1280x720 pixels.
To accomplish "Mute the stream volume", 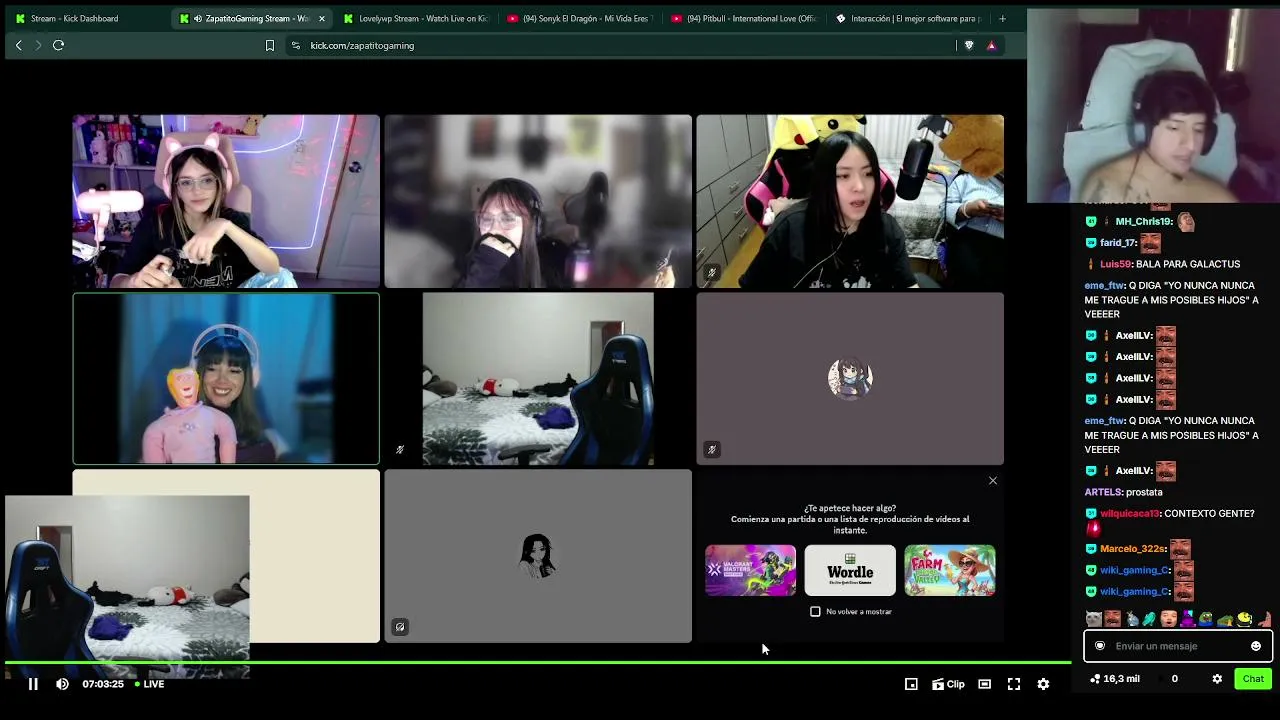I will click(62, 684).
